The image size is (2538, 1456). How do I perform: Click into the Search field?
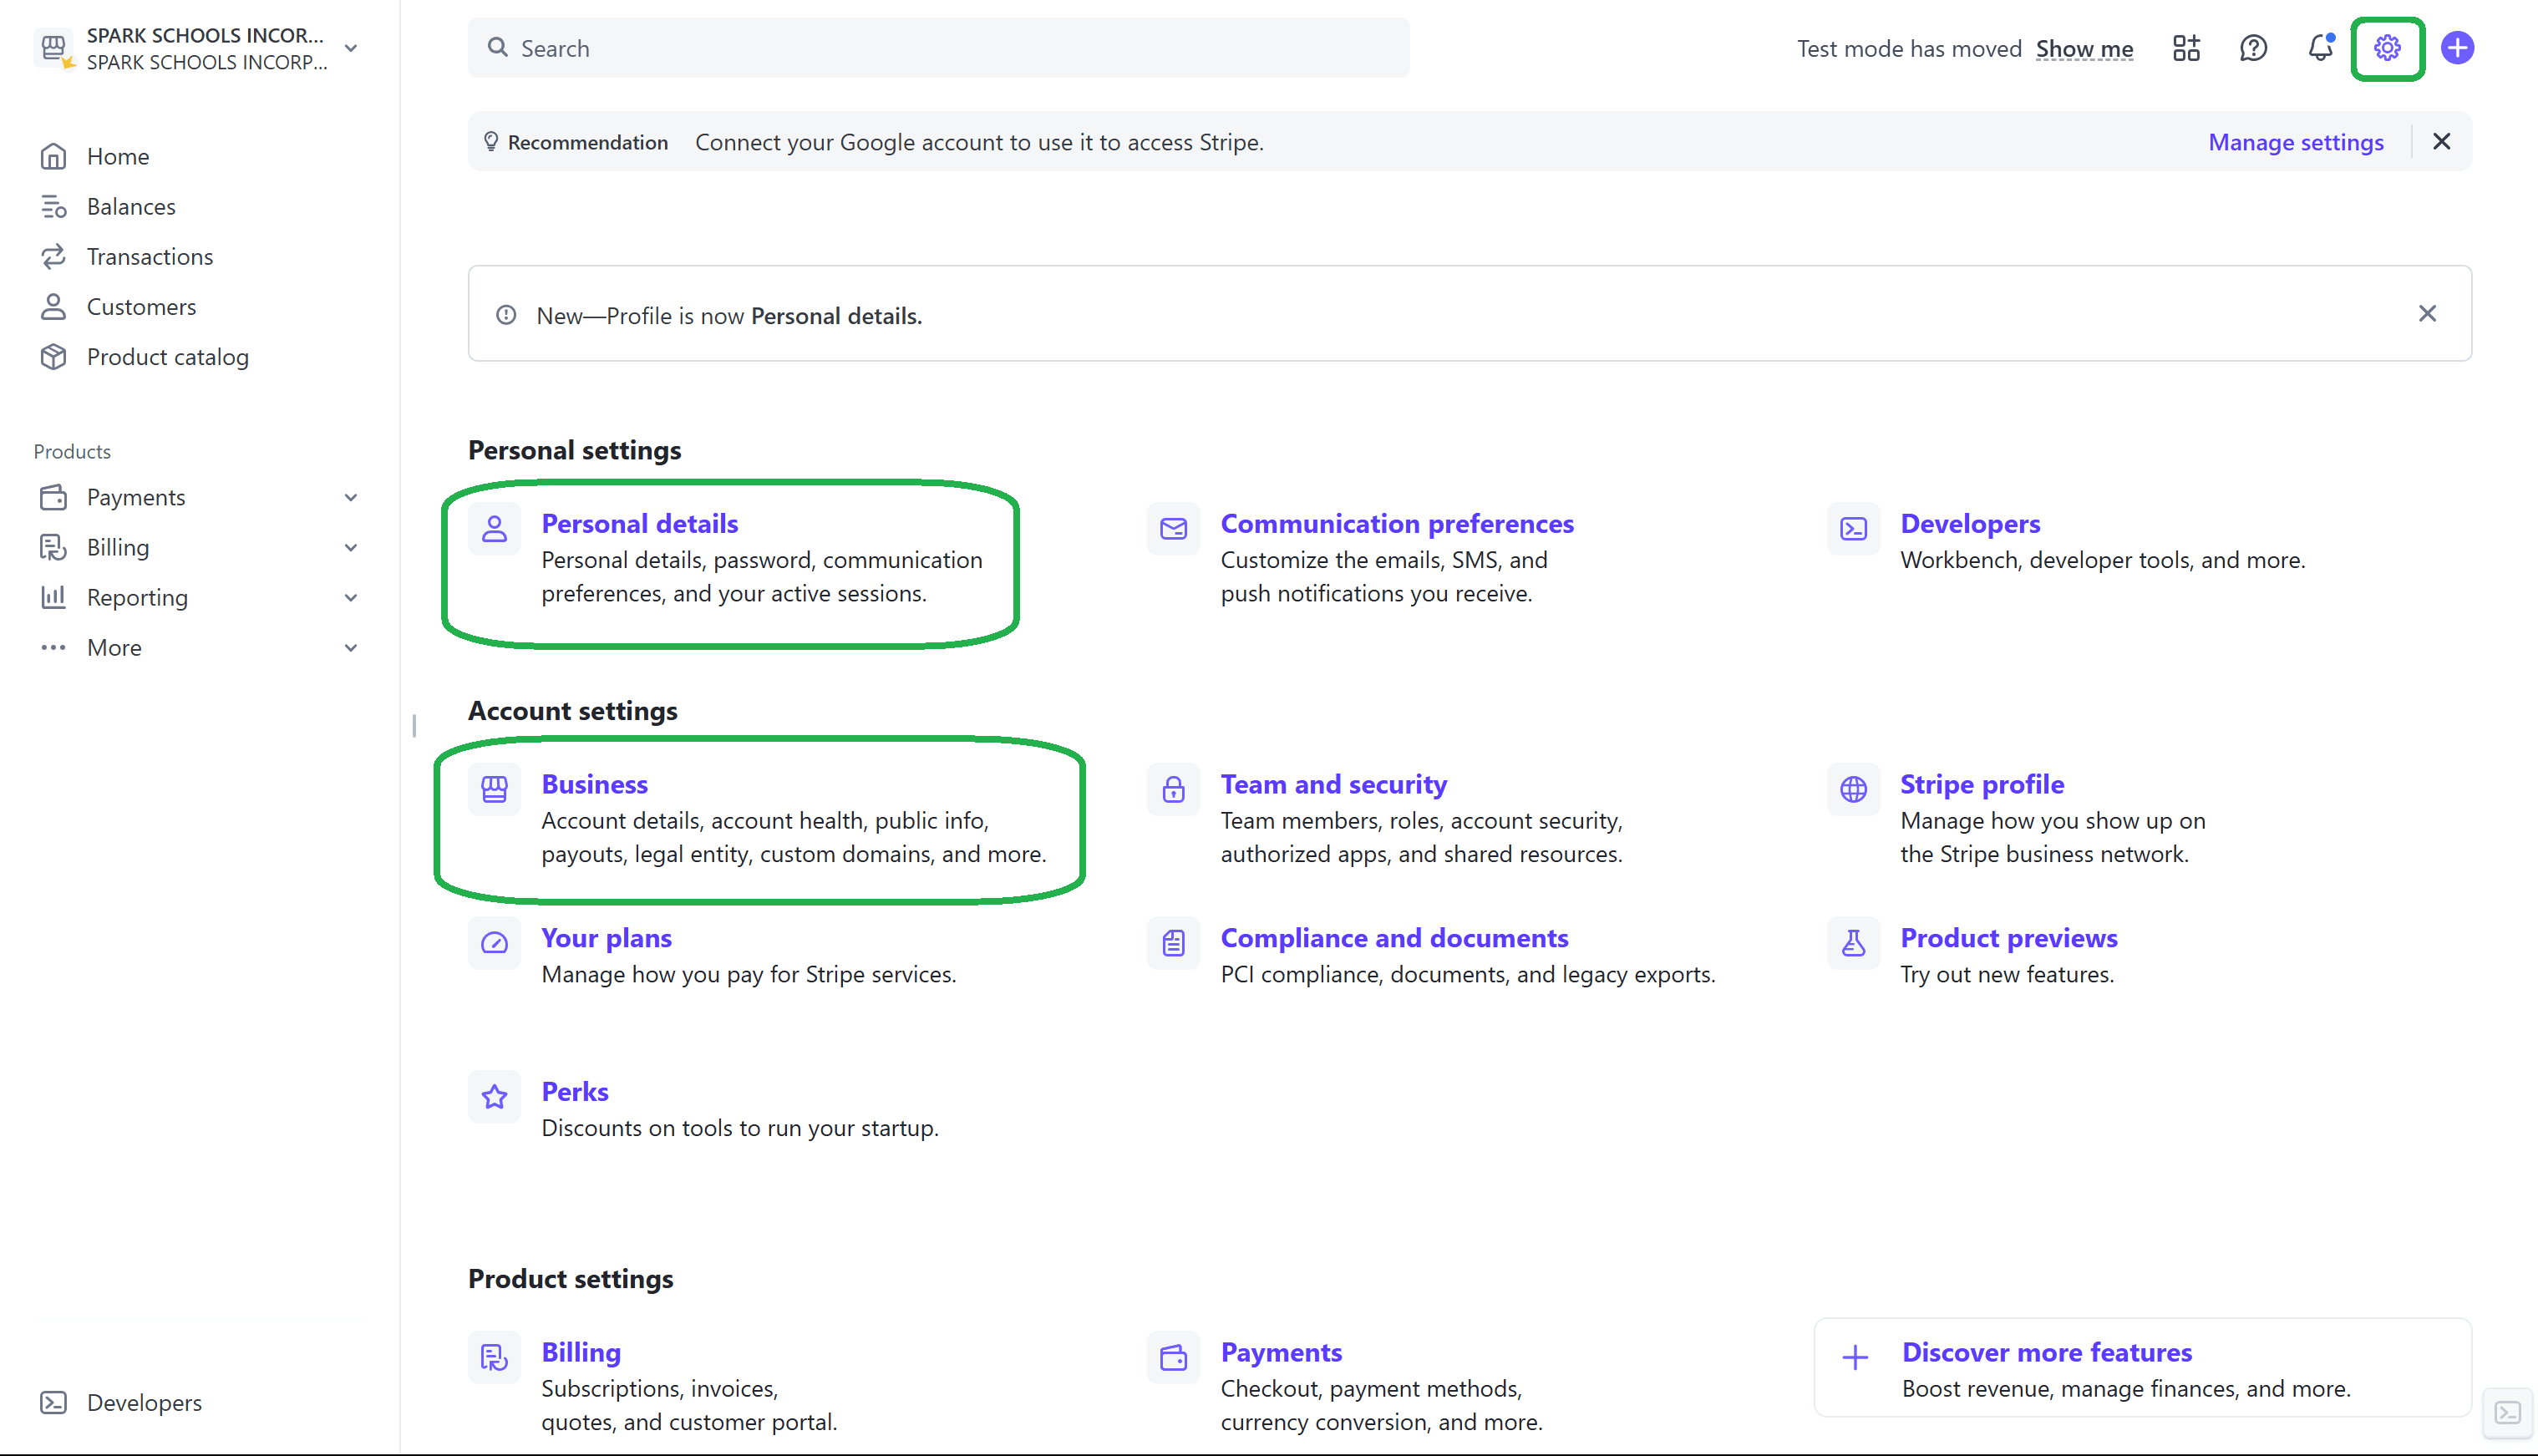pos(938,48)
